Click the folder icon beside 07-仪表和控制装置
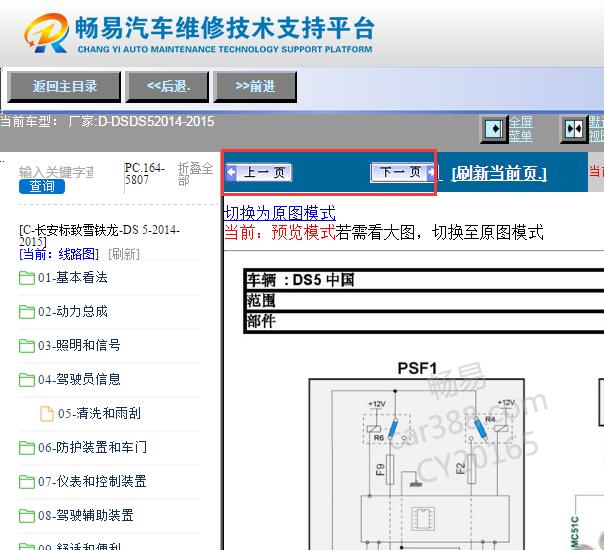 [x=27, y=482]
